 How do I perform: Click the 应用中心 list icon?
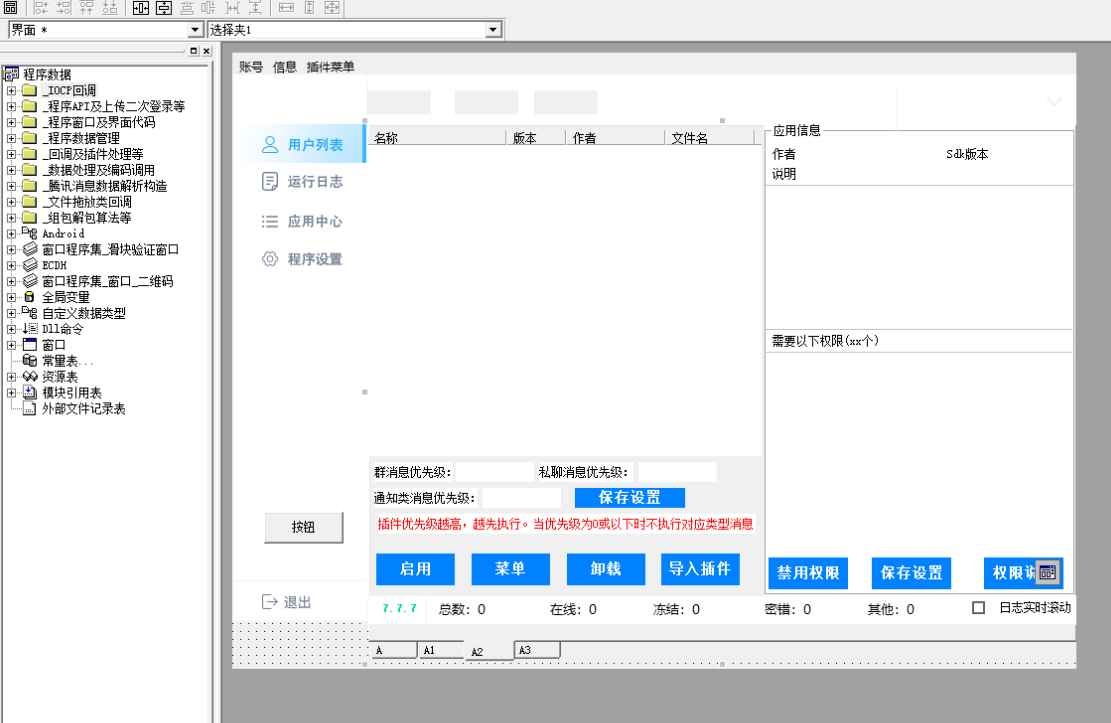[x=268, y=221]
